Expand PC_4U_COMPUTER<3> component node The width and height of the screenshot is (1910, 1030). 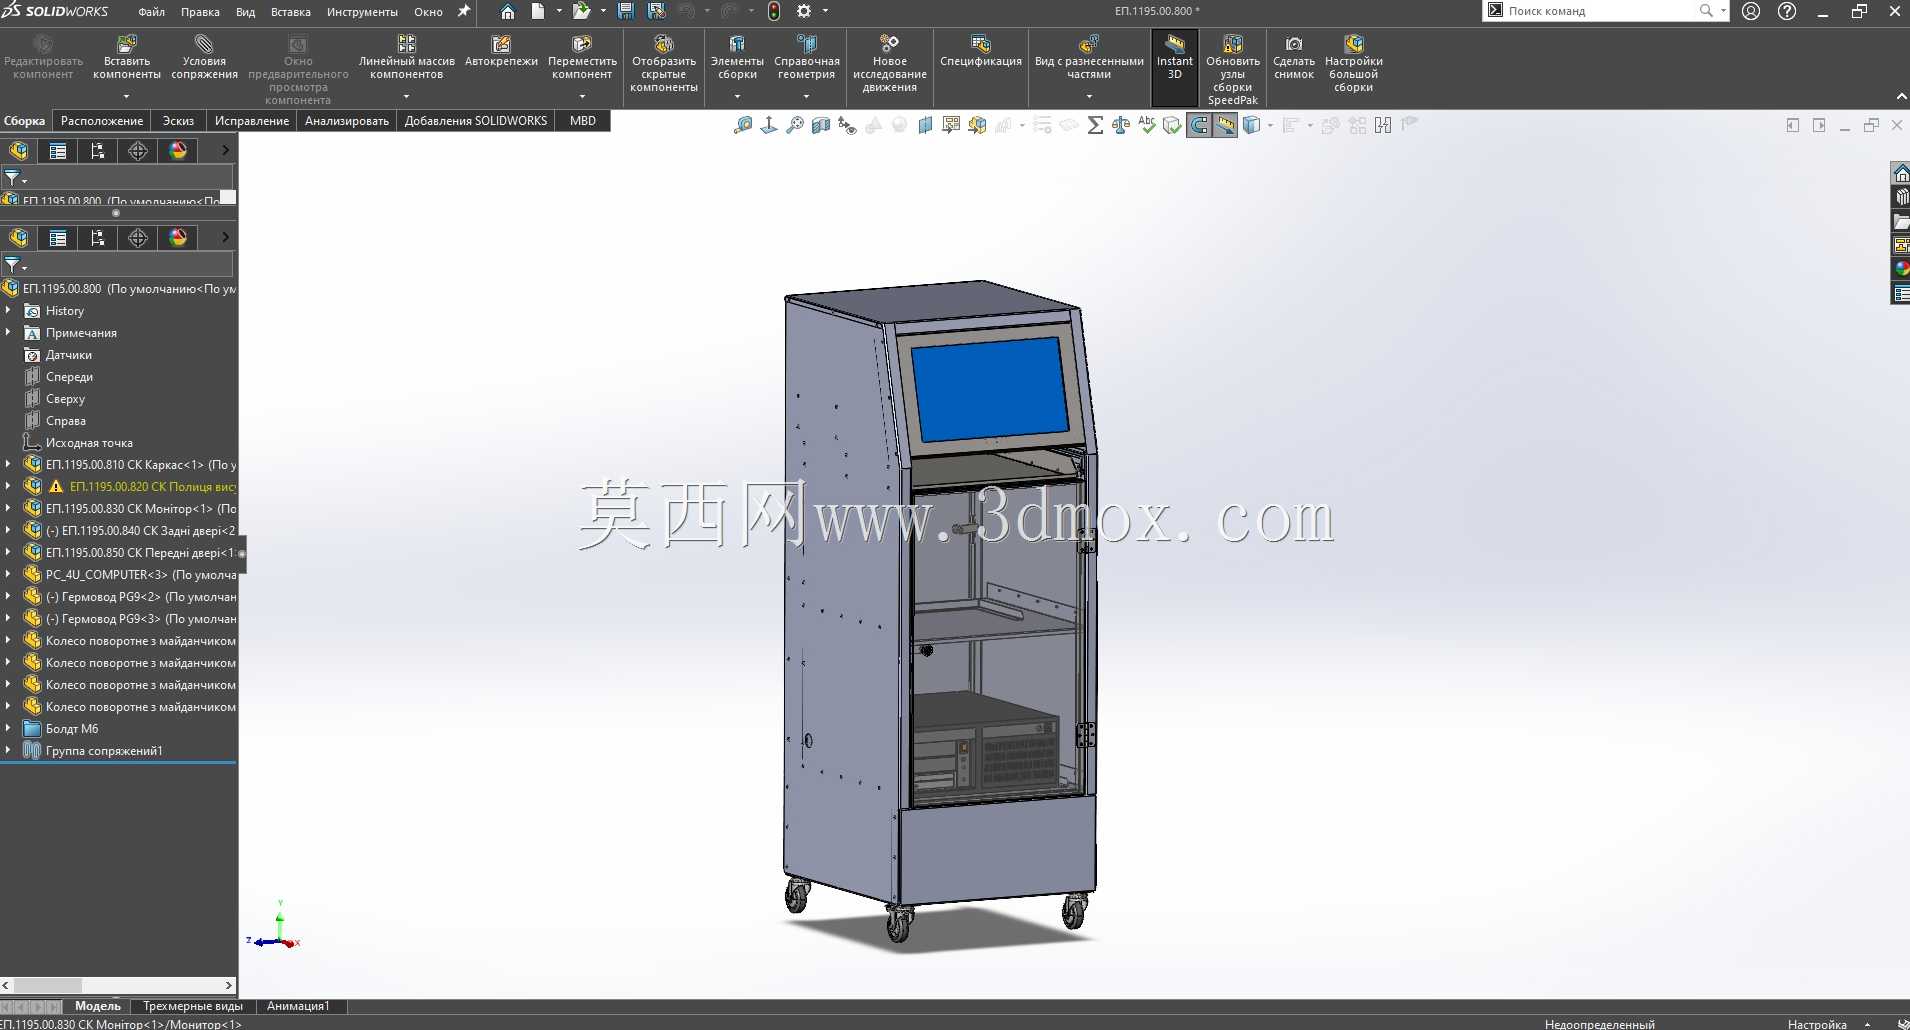[x=8, y=574]
